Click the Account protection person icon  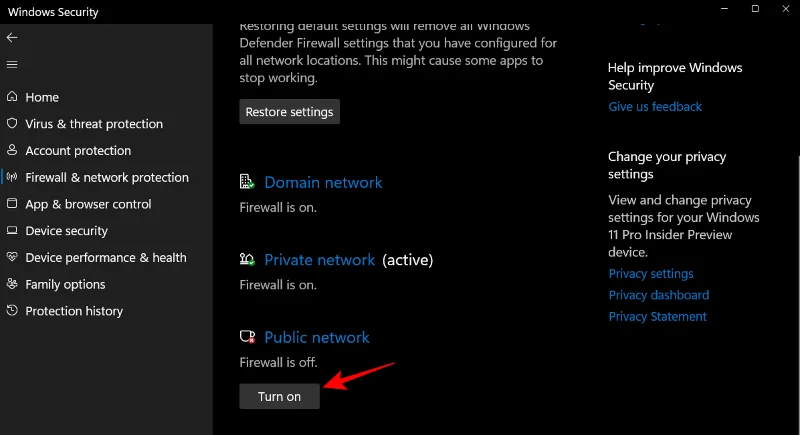click(x=12, y=150)
